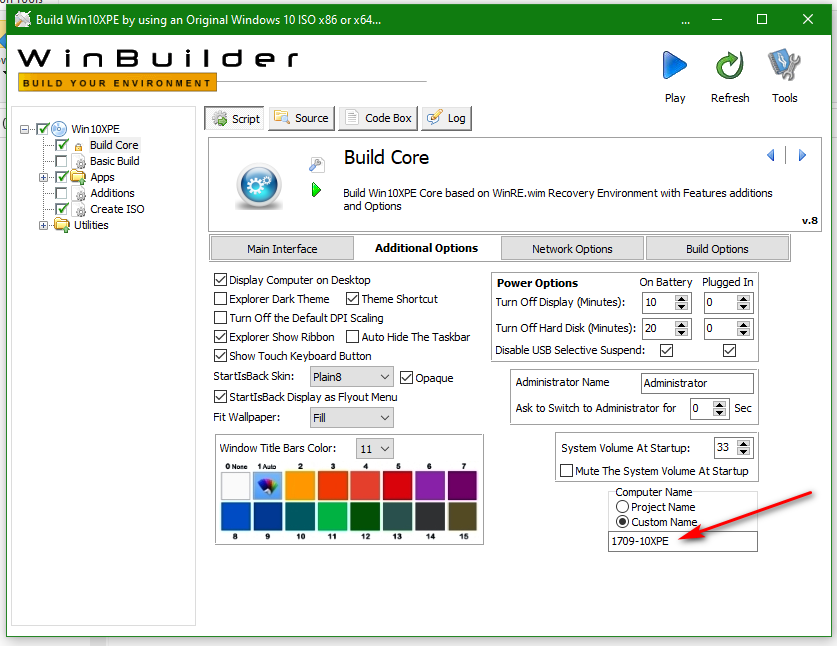The width and height of the screenshot is (837, 646).
Task: Toggle the Opaque checkbox
Action: click(406, 377)
